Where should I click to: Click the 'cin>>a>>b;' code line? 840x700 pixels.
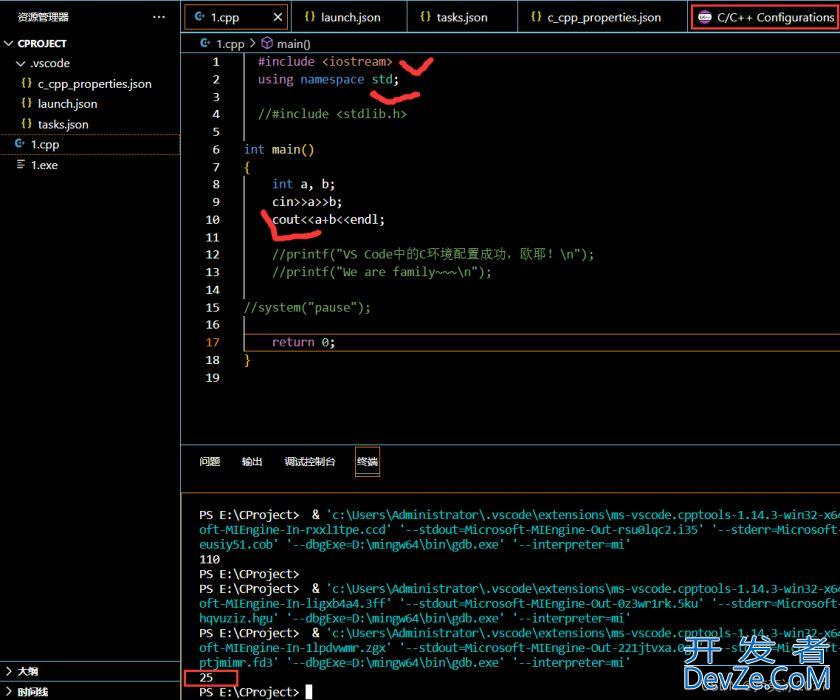[306, 202]
